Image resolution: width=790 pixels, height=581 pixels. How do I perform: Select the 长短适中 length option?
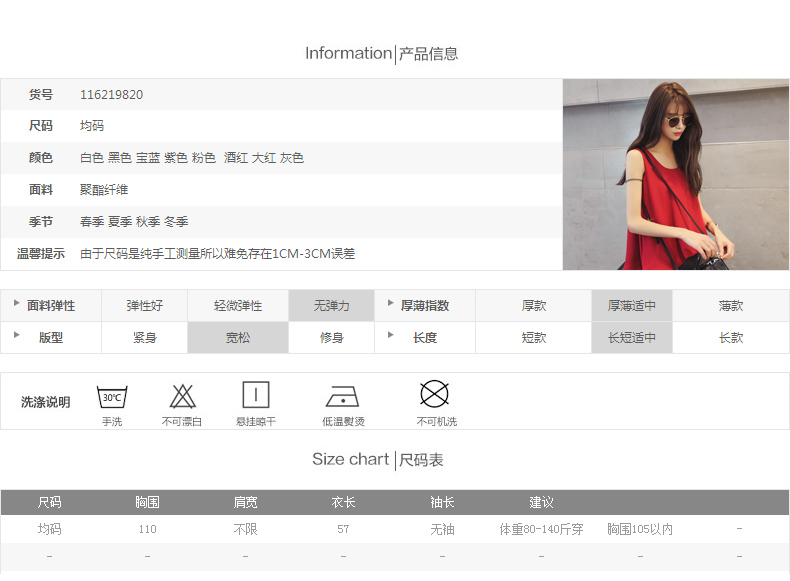pyautogui.click(x=631, y=338)
